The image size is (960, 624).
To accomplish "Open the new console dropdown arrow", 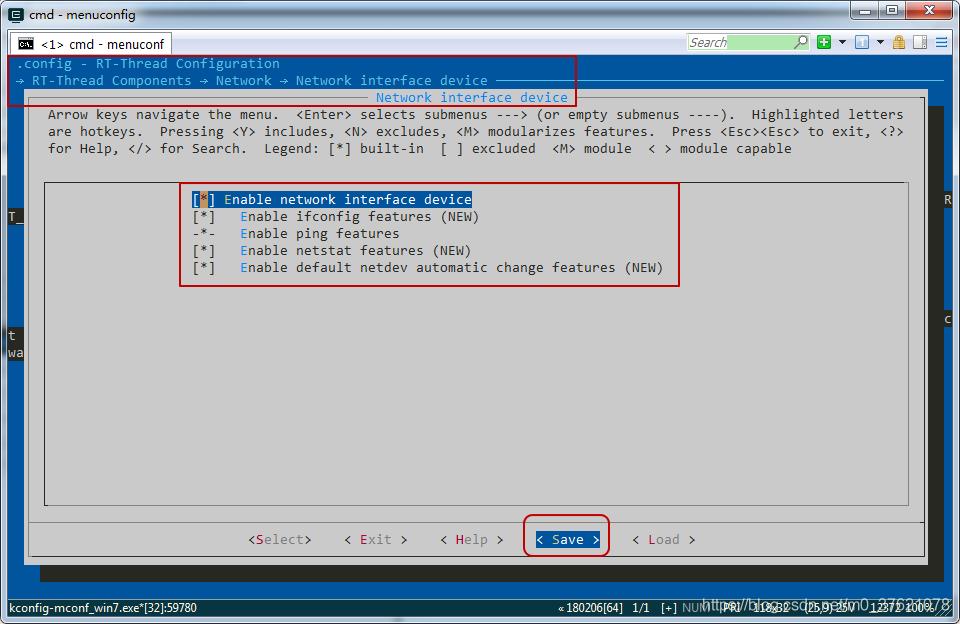I will pos(842,42).
